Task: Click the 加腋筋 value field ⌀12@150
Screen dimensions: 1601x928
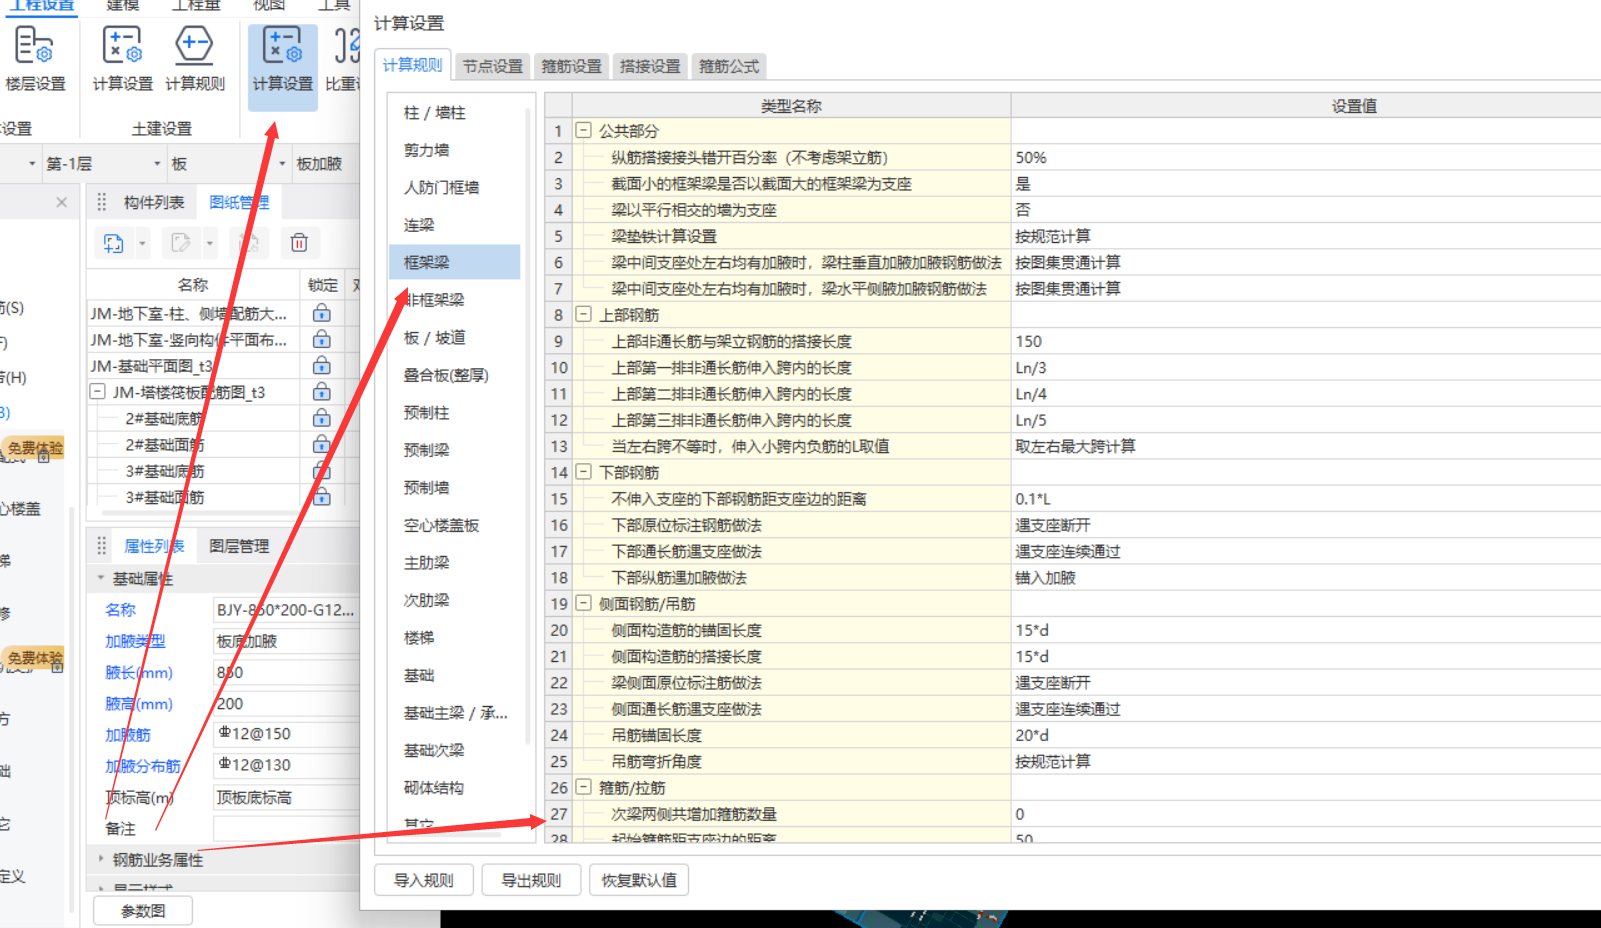Action: [x=286, y=734]
